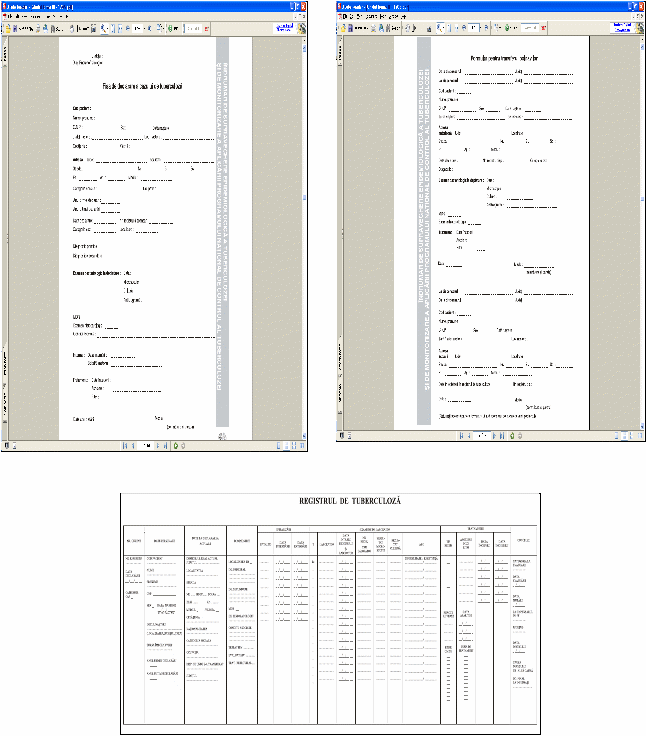The image size is (646, 736).
Task: Open file icon in left Adobe Reader window
Action: point(8,29)
